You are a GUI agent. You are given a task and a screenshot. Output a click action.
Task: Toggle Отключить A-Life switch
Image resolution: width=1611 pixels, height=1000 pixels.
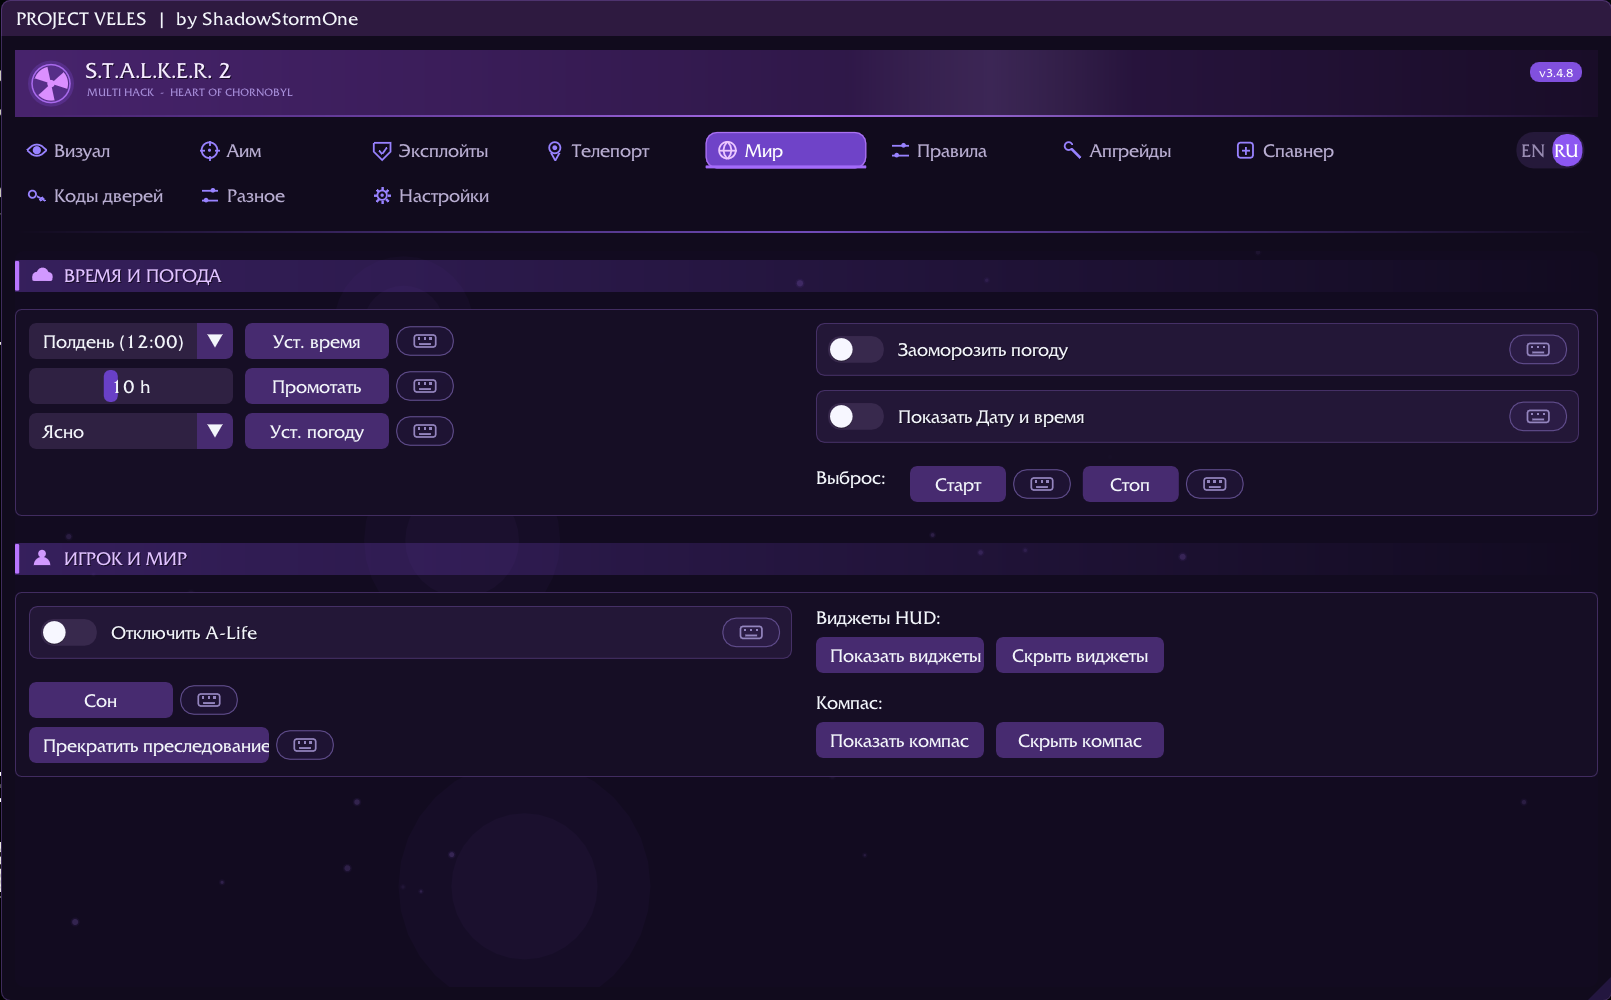tap(68, 632)
